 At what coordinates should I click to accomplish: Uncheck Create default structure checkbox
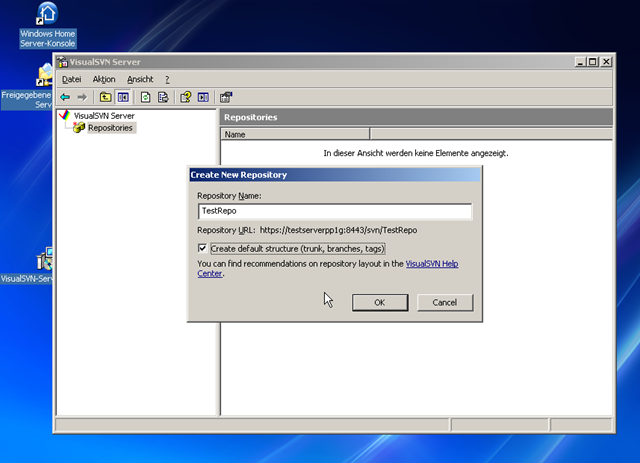tap(202, 248)
